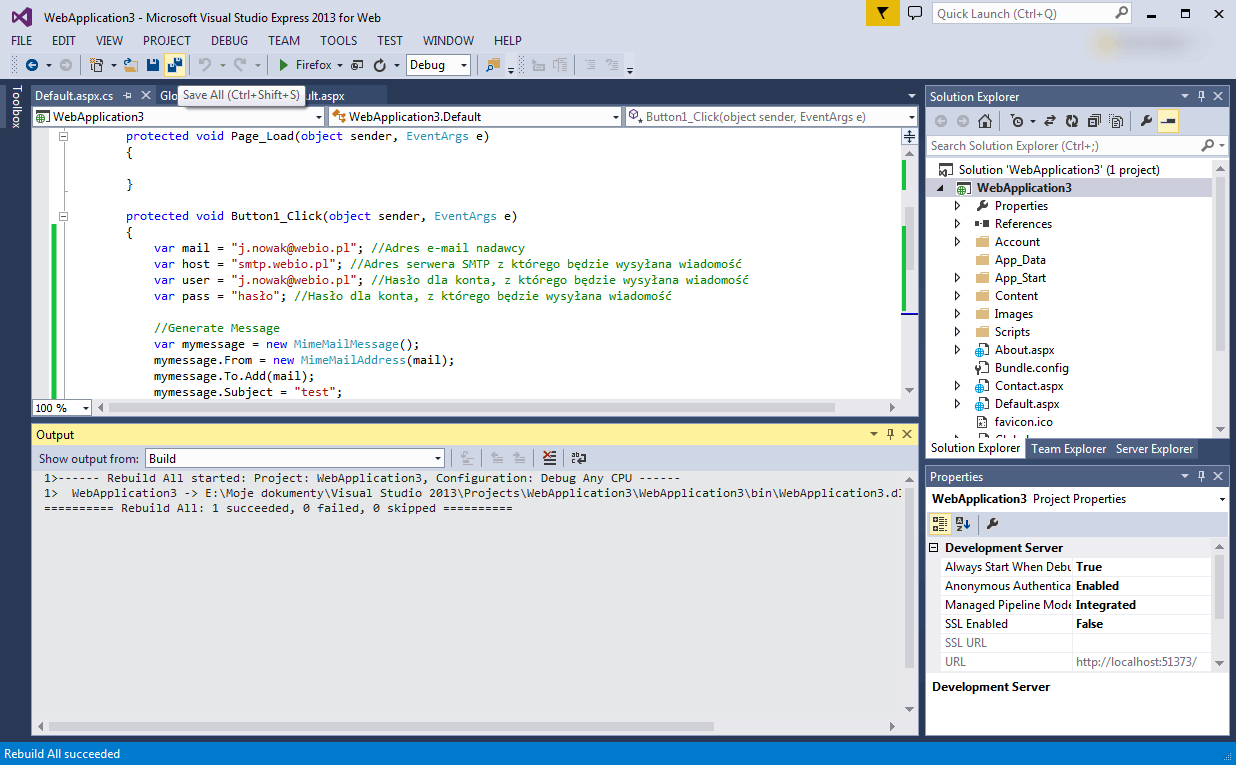Click the notifications flag icon in the title bar
Viewport: 1236px width, 765px height.
pyautogui.click(x=881, y=13)
